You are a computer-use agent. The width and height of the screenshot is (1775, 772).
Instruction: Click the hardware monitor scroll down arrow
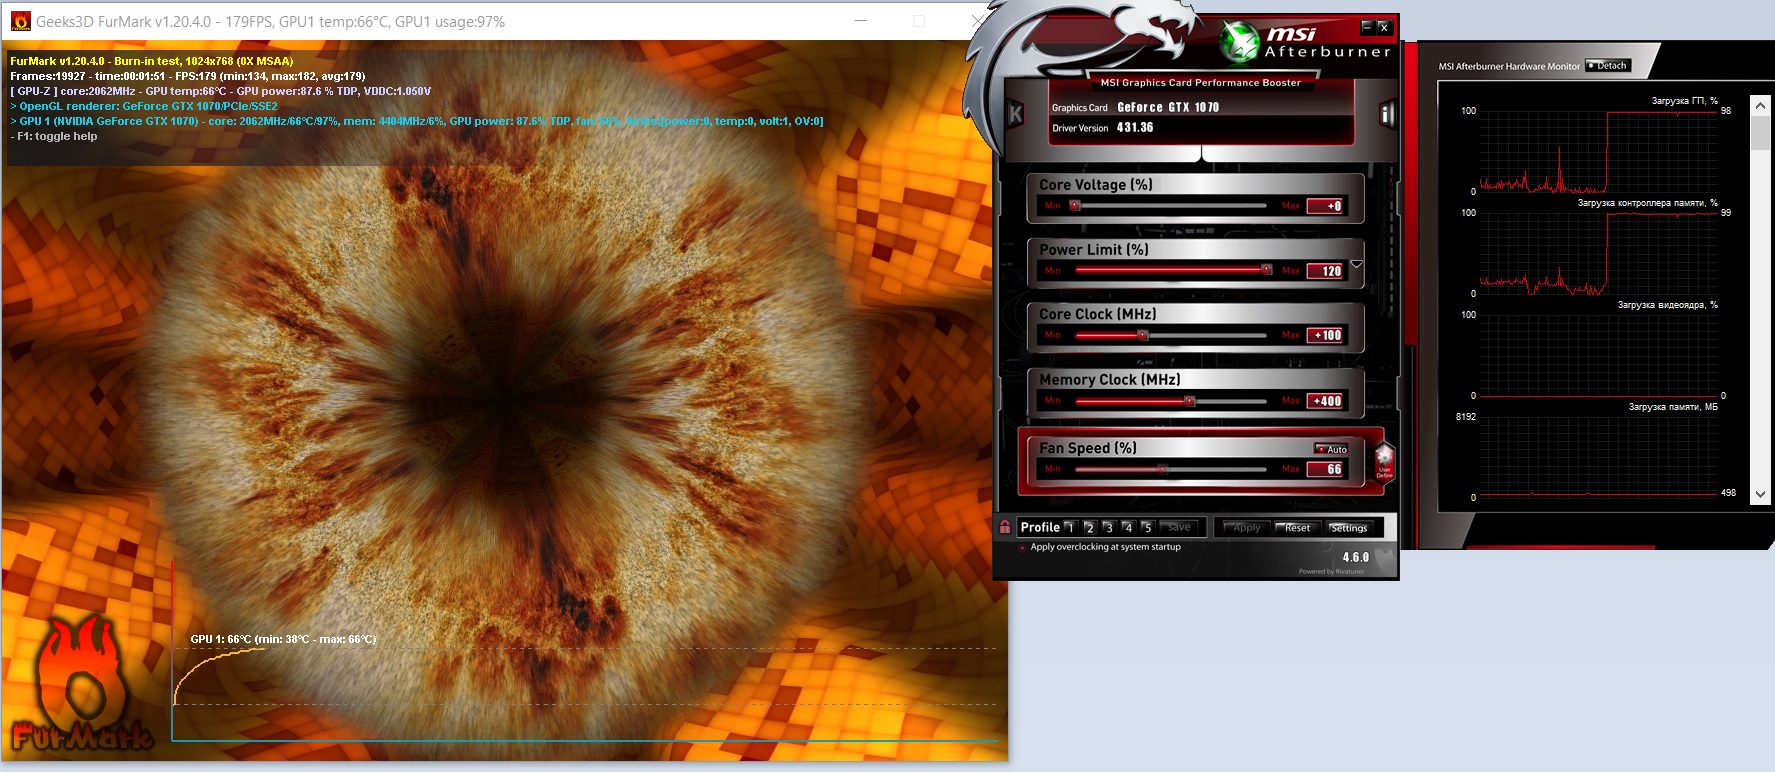[x=1760, y=495]
